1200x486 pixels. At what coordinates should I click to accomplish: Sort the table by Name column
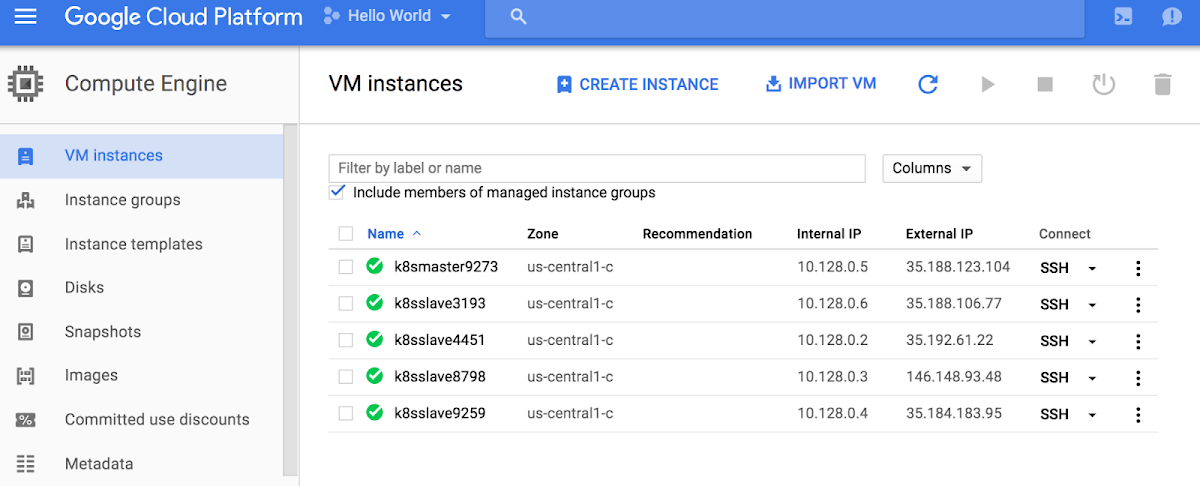coord(394,234)
